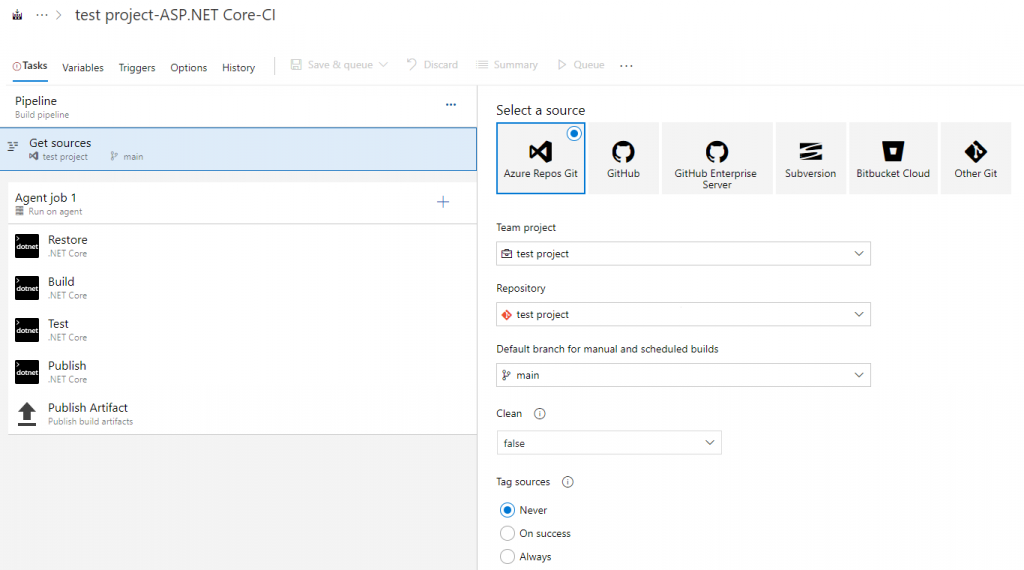Open the Publish dotnet task
Viewport: 1024px width, 570px height.
[242, 372]
